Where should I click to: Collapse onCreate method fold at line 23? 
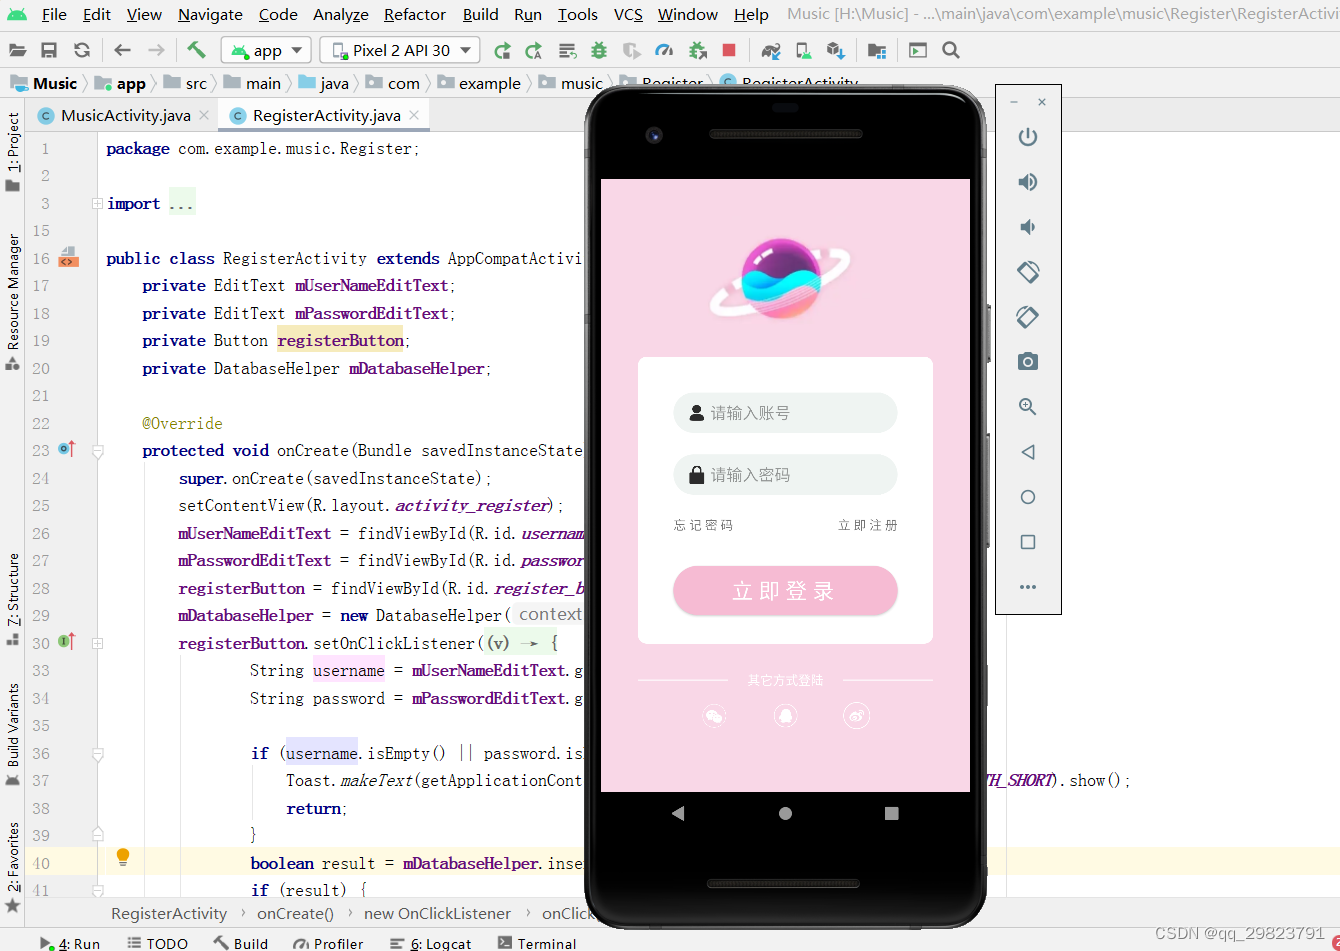click(x=97, y=451)
